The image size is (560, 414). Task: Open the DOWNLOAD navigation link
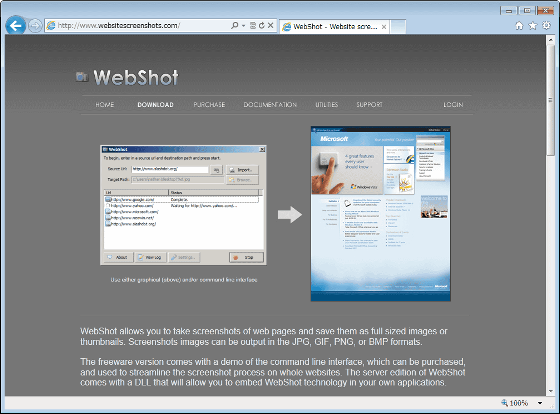(155, 105)
